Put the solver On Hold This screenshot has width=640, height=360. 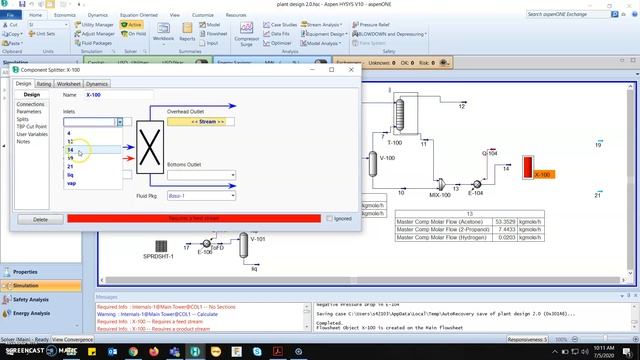point(133,34)
